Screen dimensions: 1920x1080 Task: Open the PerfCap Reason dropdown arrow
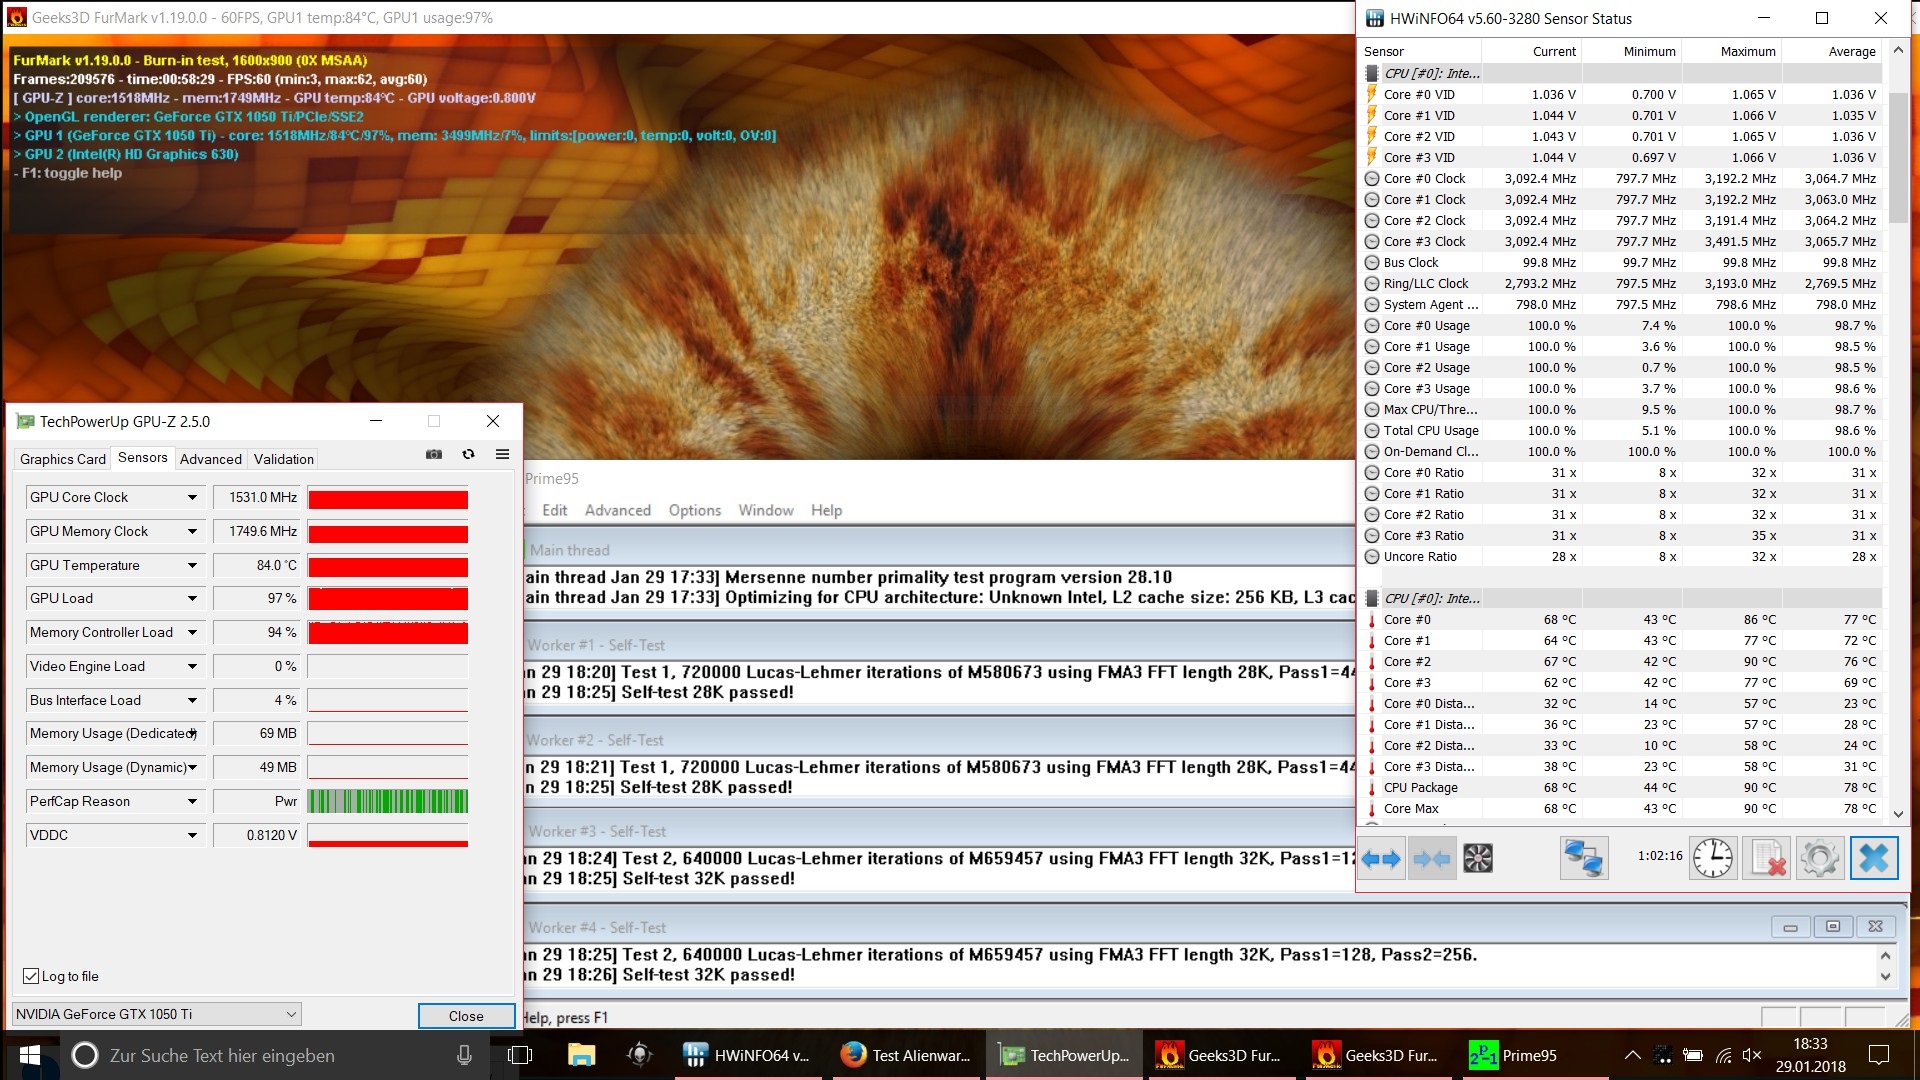[x=192, y=801]
